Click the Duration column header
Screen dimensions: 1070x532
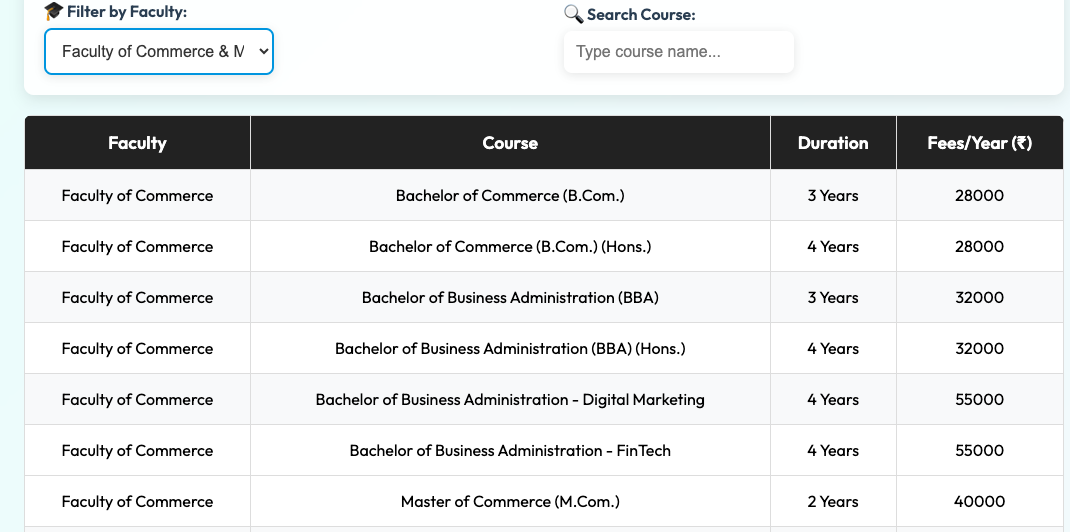click(833, 143)
